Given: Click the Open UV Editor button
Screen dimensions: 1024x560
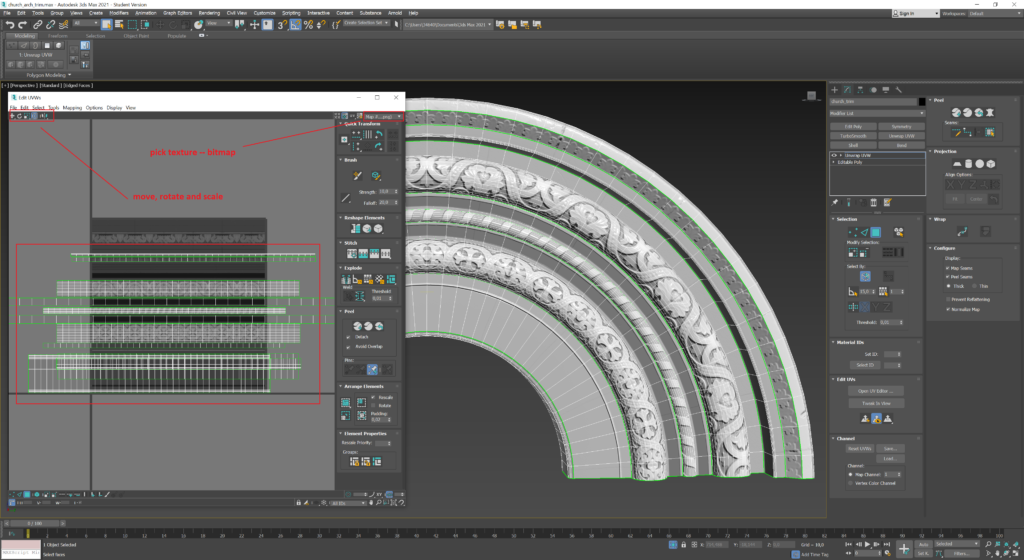Looking at the screenshot, I should pyautogui.click(x=875, y=390).
